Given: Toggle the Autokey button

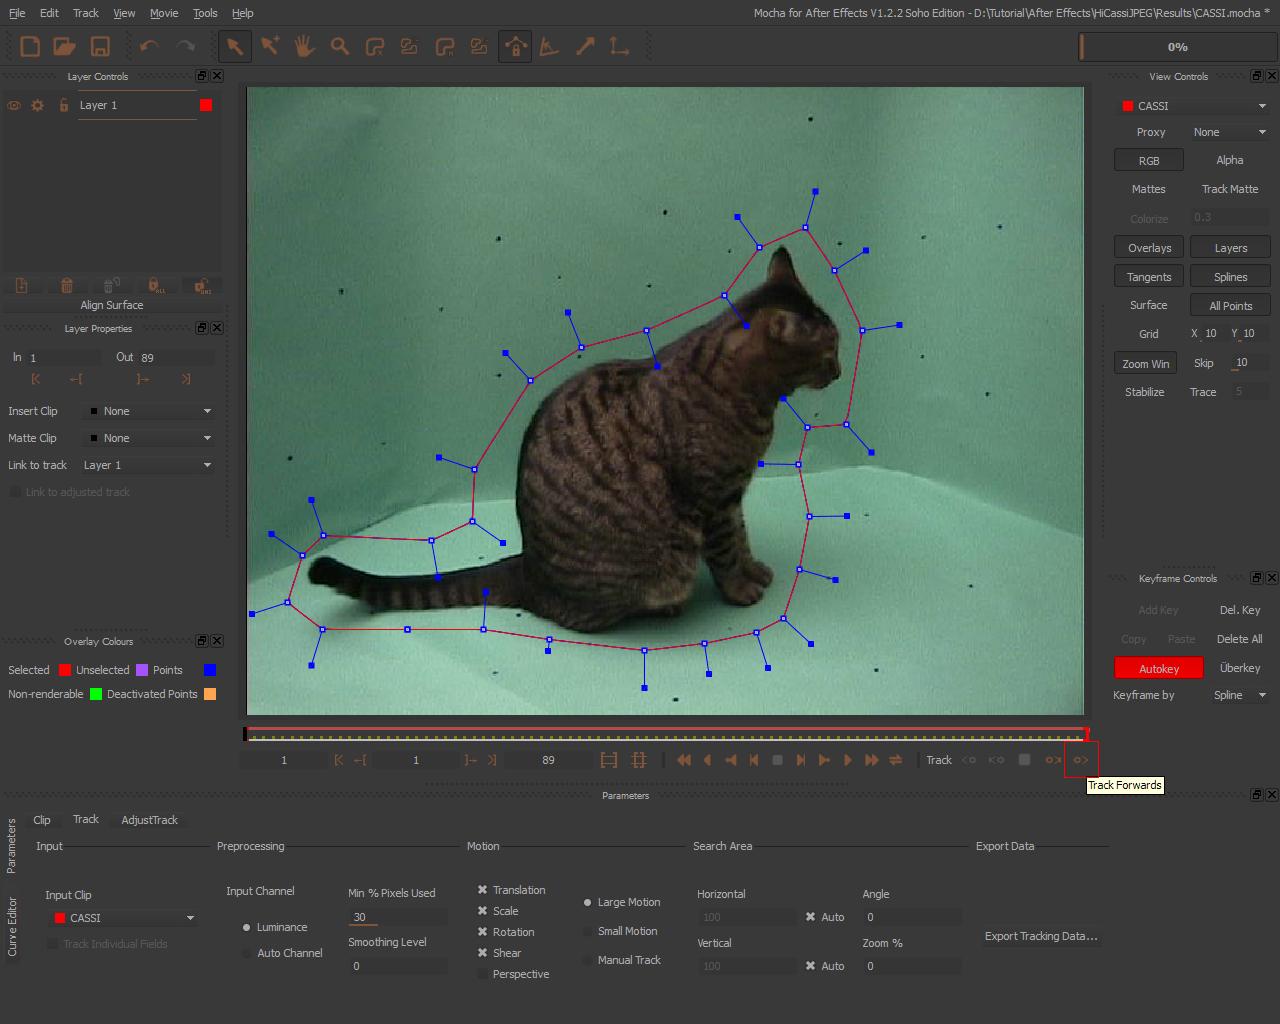Looking at the screenshot, I should 1159,668.
